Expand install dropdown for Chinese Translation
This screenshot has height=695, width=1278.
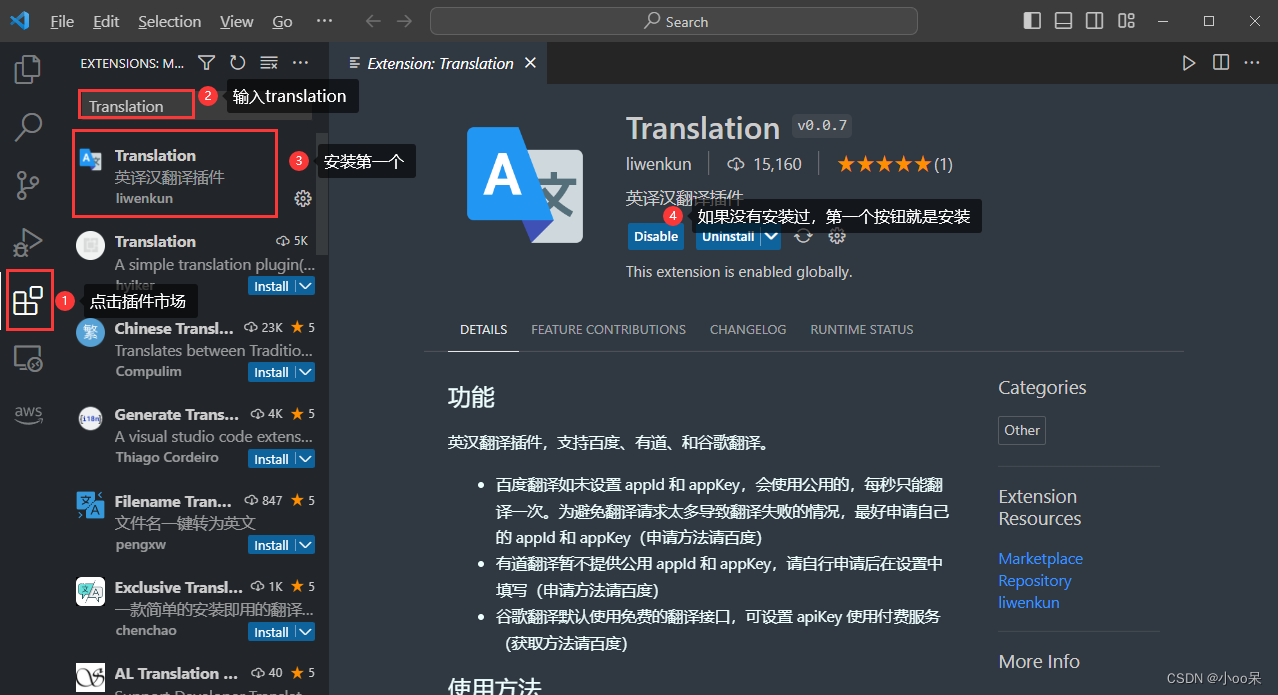[x=306, y=372]
